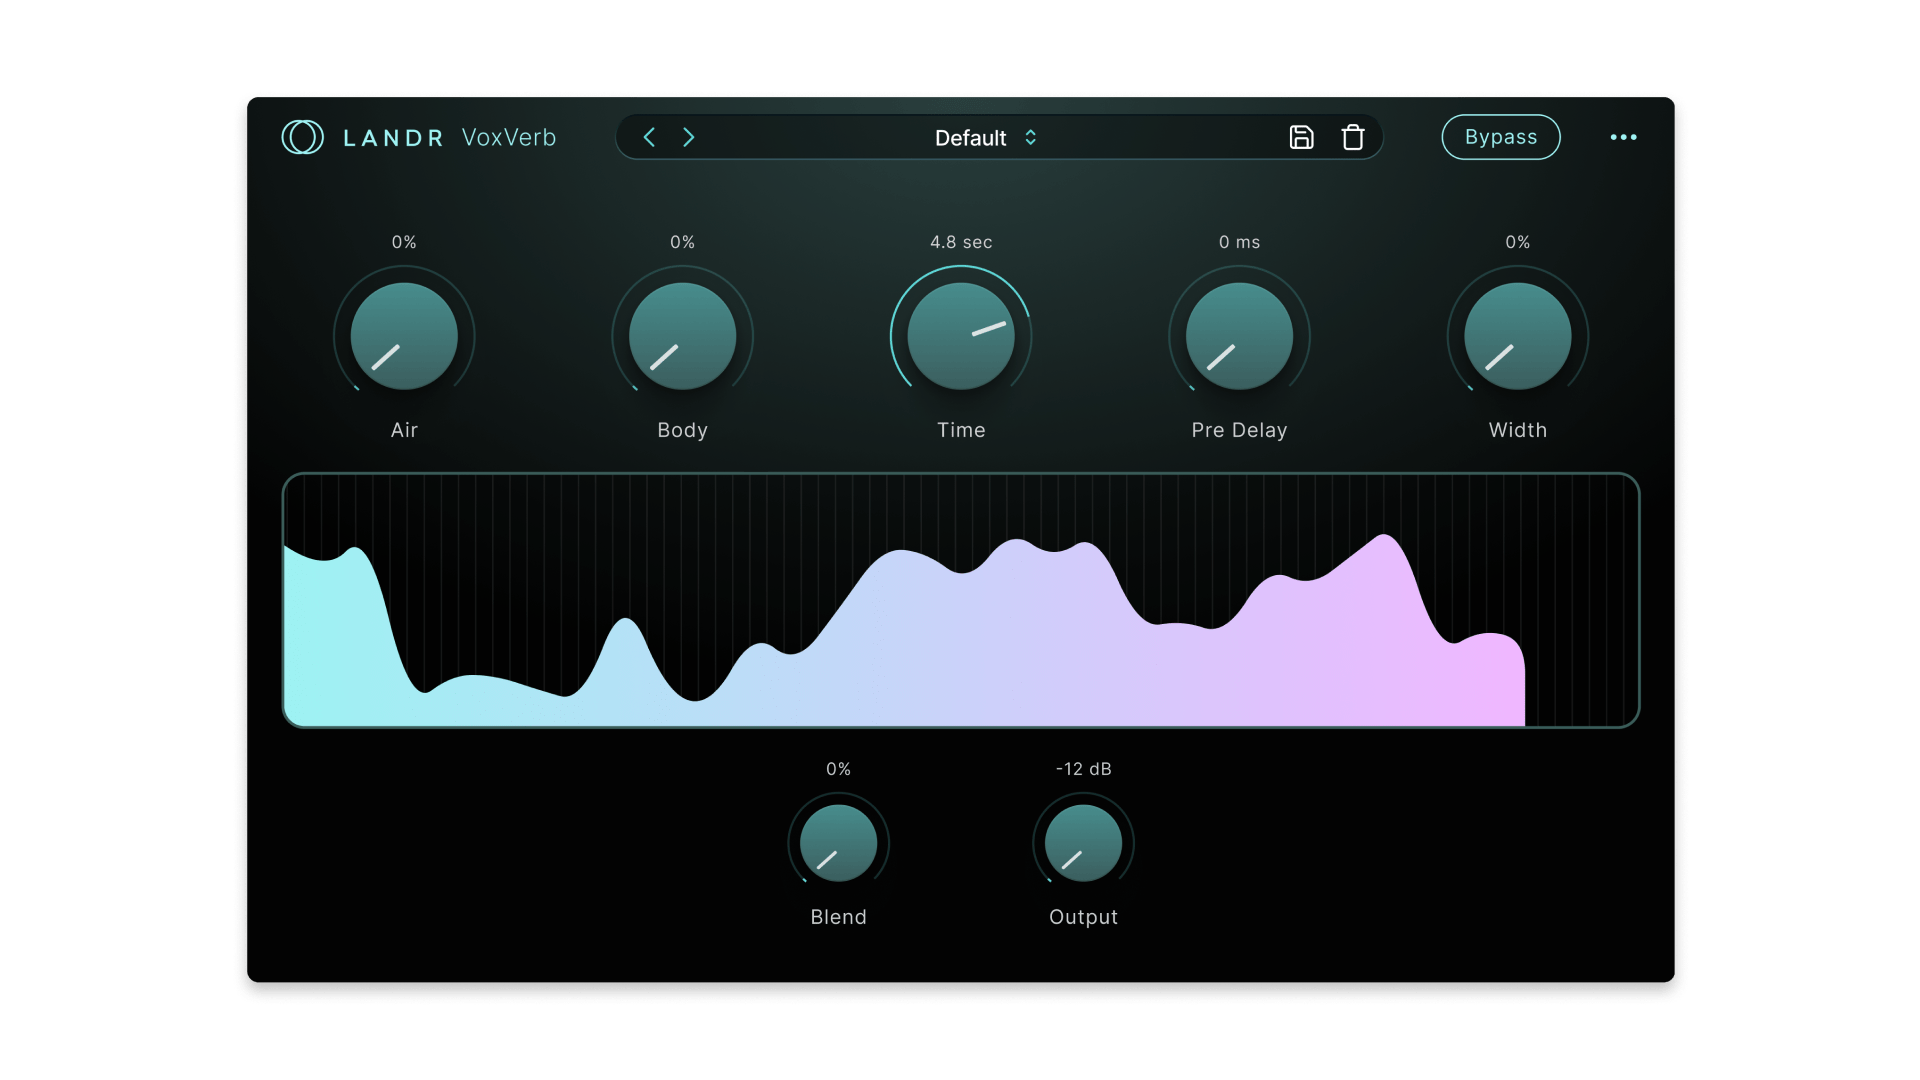
Task: Go to previous preset with left arrow
Action: [649, 137]
